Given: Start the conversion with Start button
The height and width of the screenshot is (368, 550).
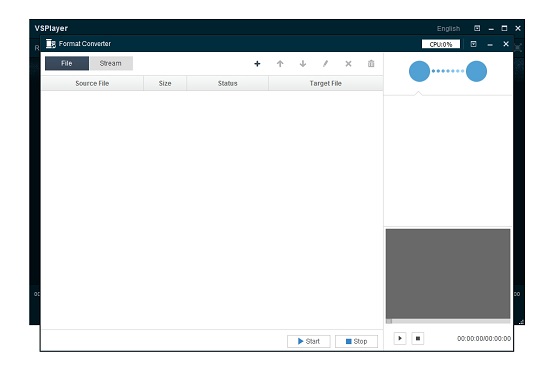Looking at the screenshot, I should click(309, 341).
